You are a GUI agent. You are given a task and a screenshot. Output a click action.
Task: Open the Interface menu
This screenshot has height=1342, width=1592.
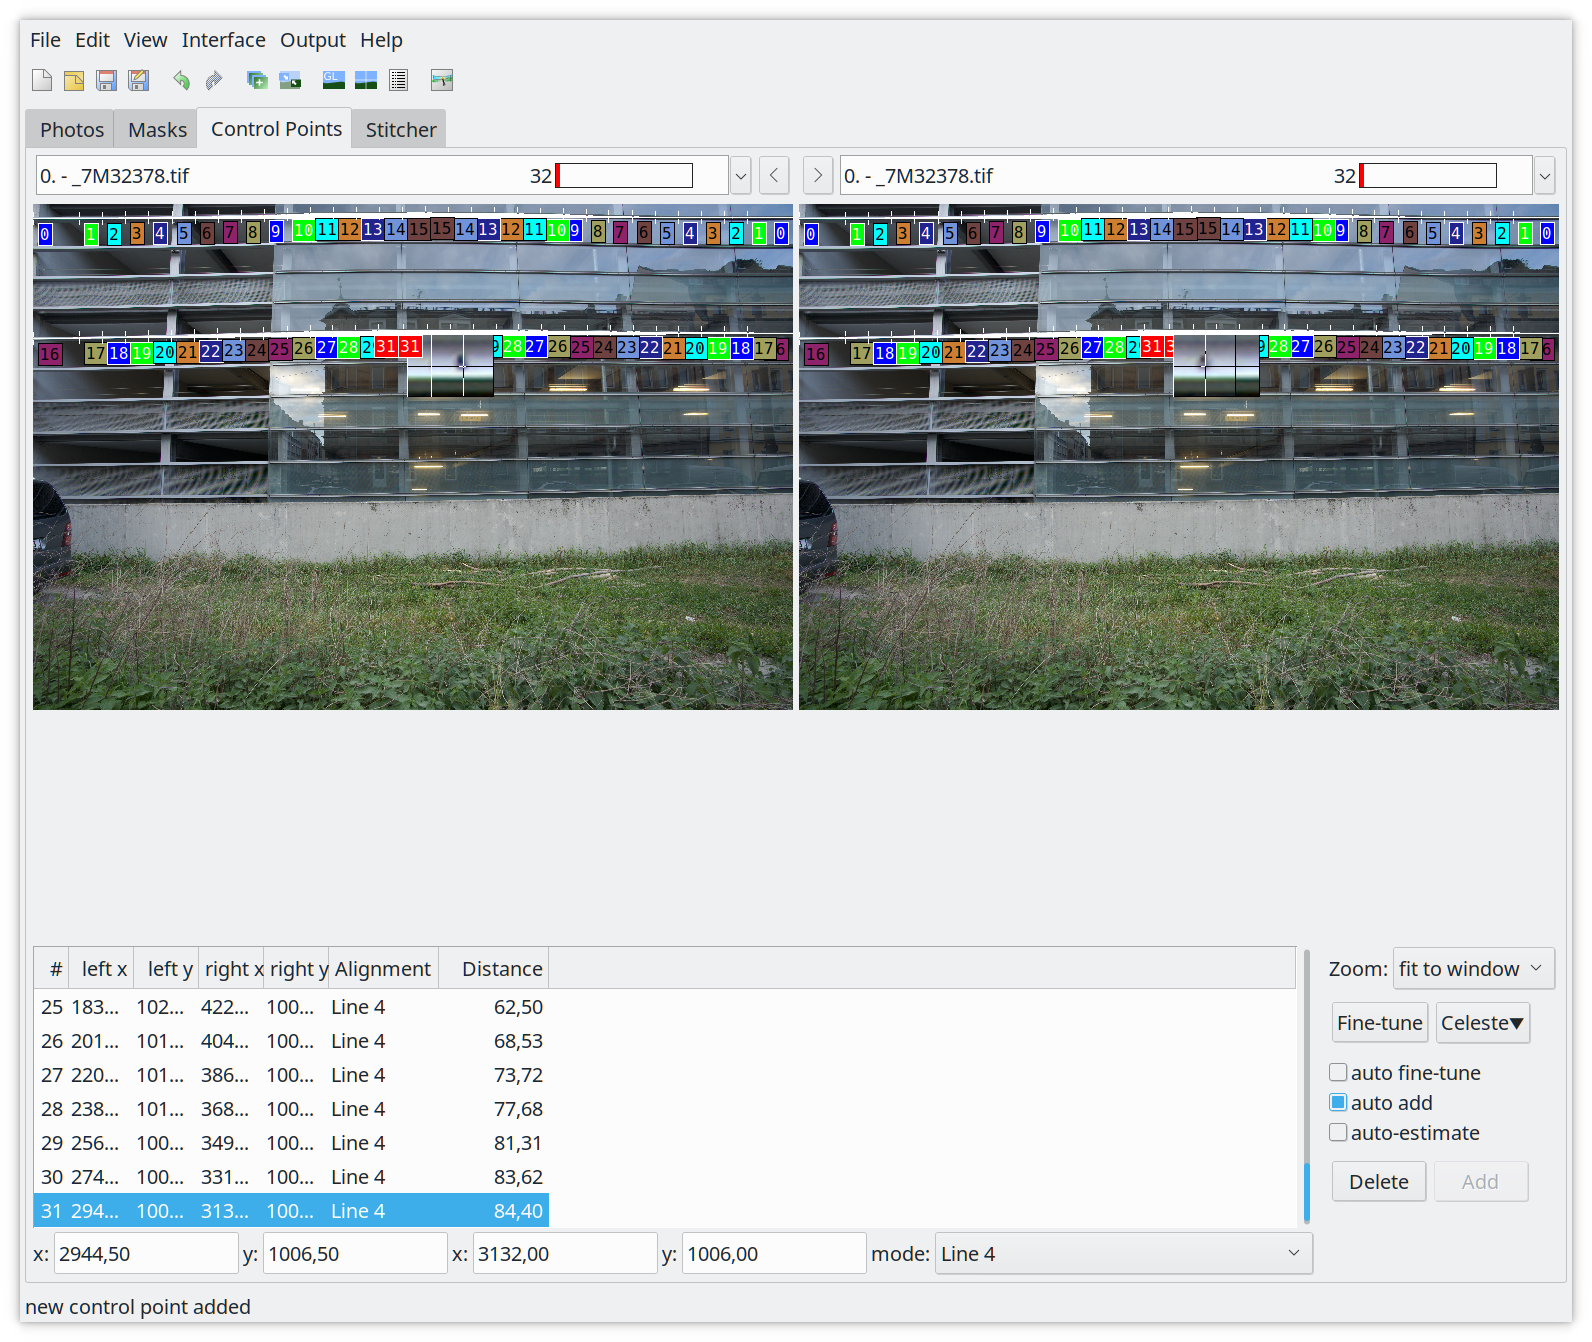tap(223, 40)
